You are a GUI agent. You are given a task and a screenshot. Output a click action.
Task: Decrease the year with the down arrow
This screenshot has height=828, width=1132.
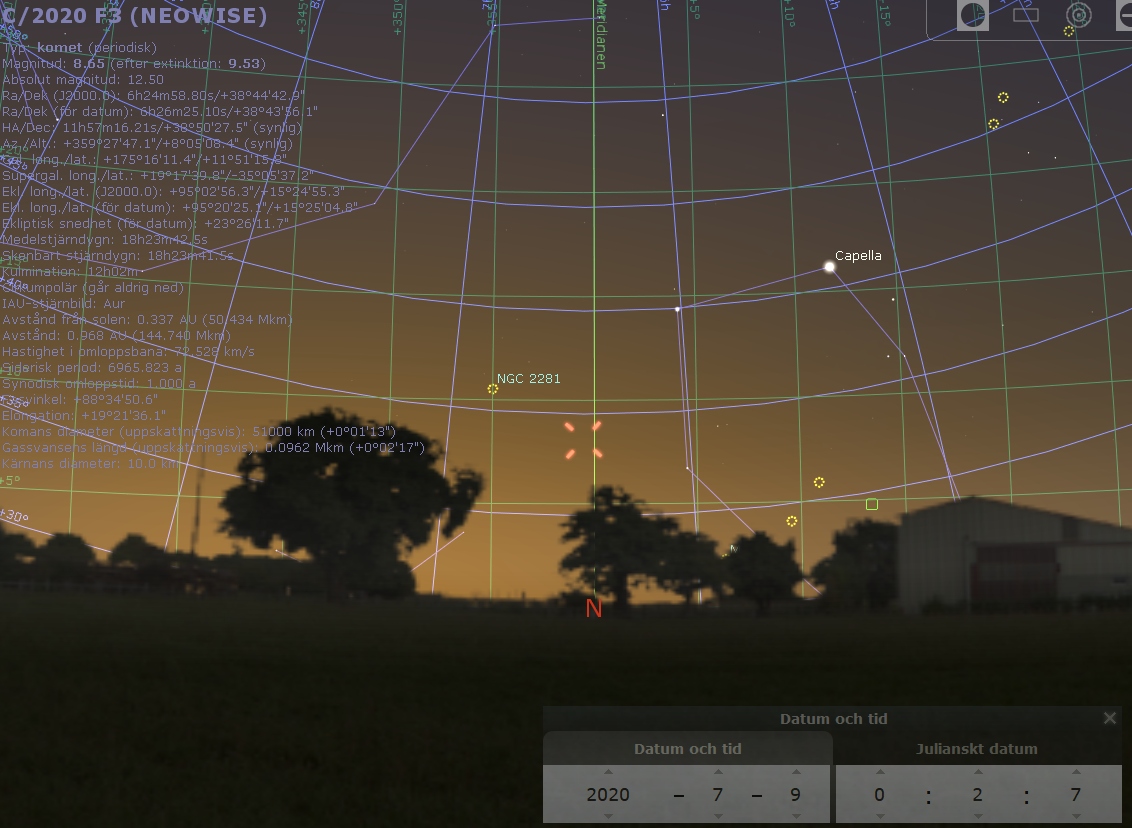(608, 816)
